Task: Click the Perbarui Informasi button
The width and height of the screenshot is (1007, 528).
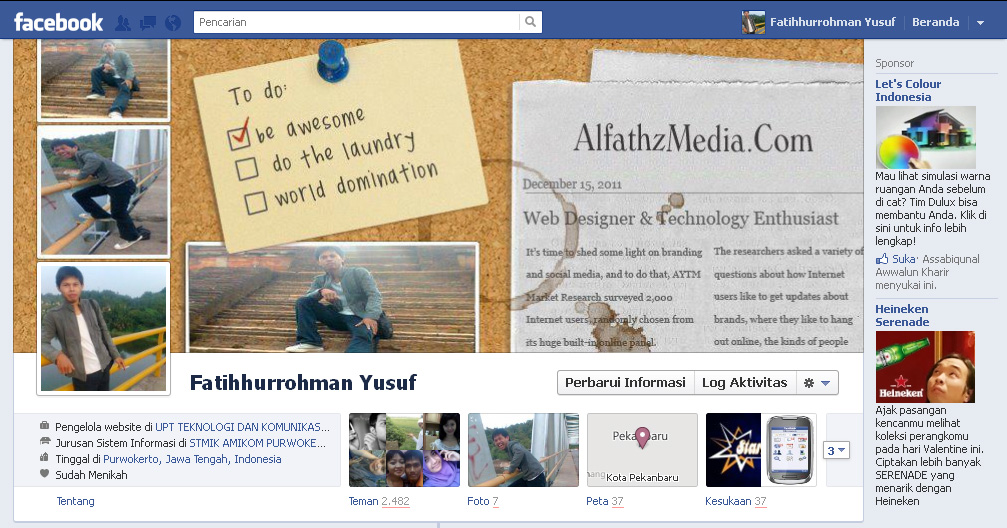Action: pos(626,383)
